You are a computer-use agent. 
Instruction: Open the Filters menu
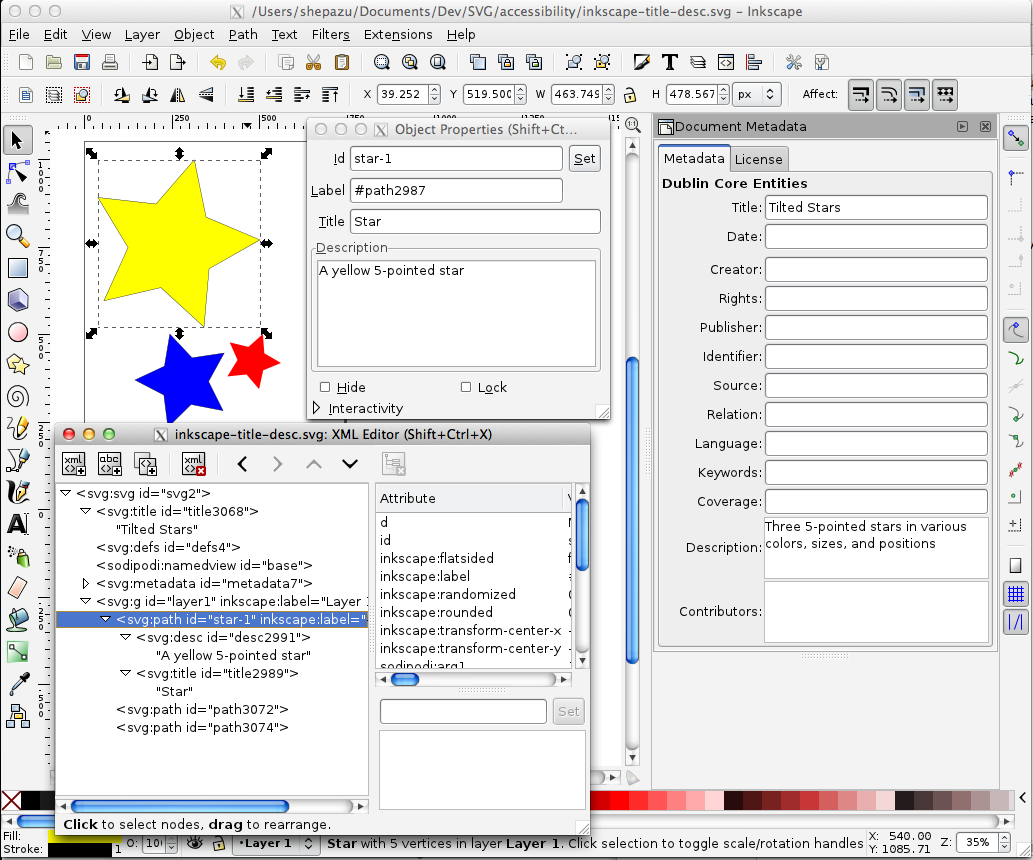330,34
